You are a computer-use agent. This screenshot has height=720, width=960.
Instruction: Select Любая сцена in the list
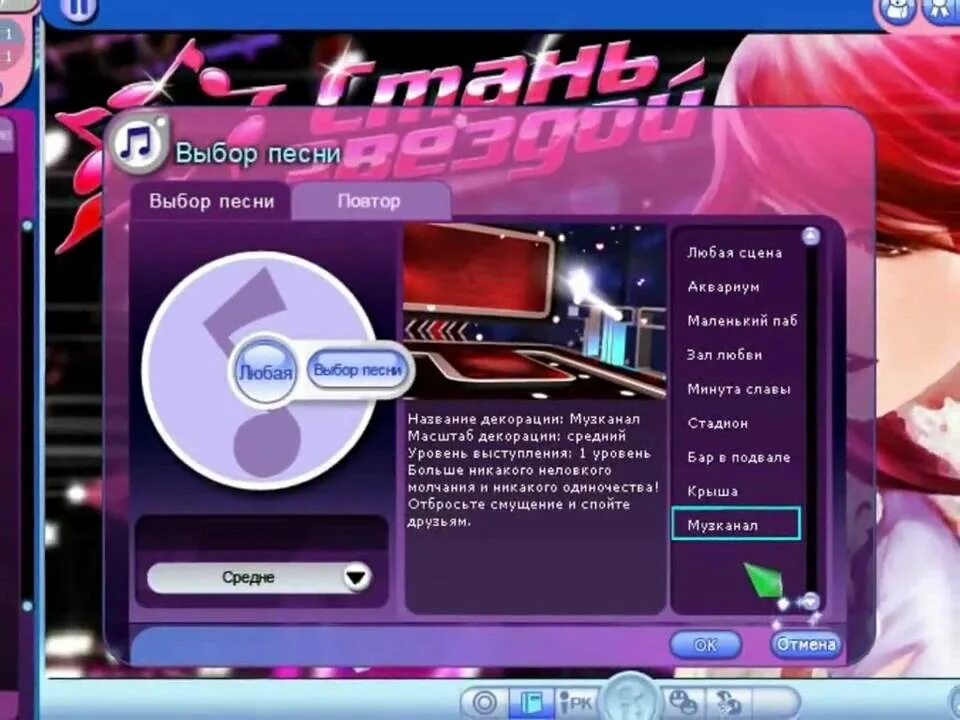735,253
